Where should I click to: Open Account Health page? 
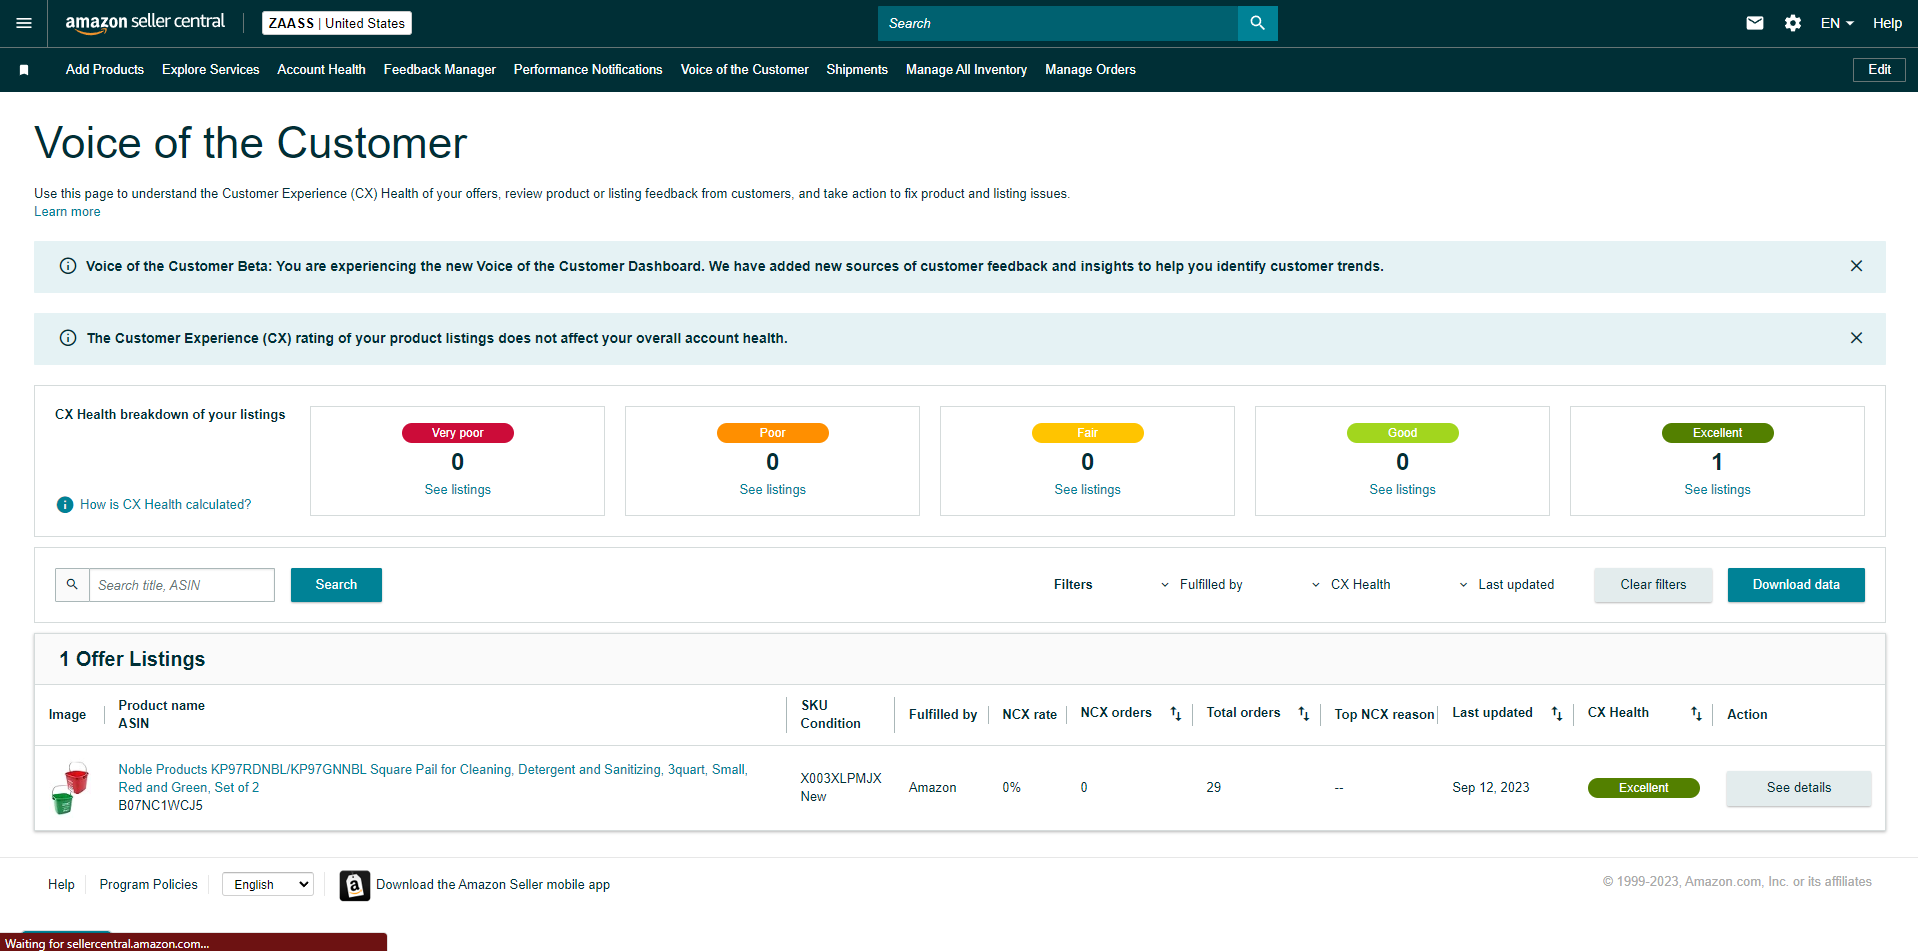322,70
